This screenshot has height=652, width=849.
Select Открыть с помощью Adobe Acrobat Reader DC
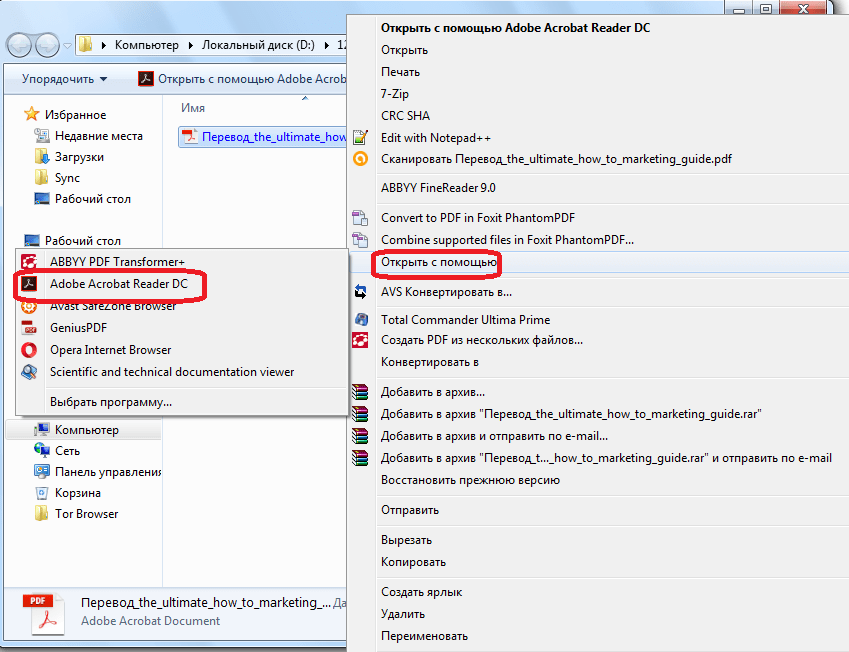click(515, 28)
